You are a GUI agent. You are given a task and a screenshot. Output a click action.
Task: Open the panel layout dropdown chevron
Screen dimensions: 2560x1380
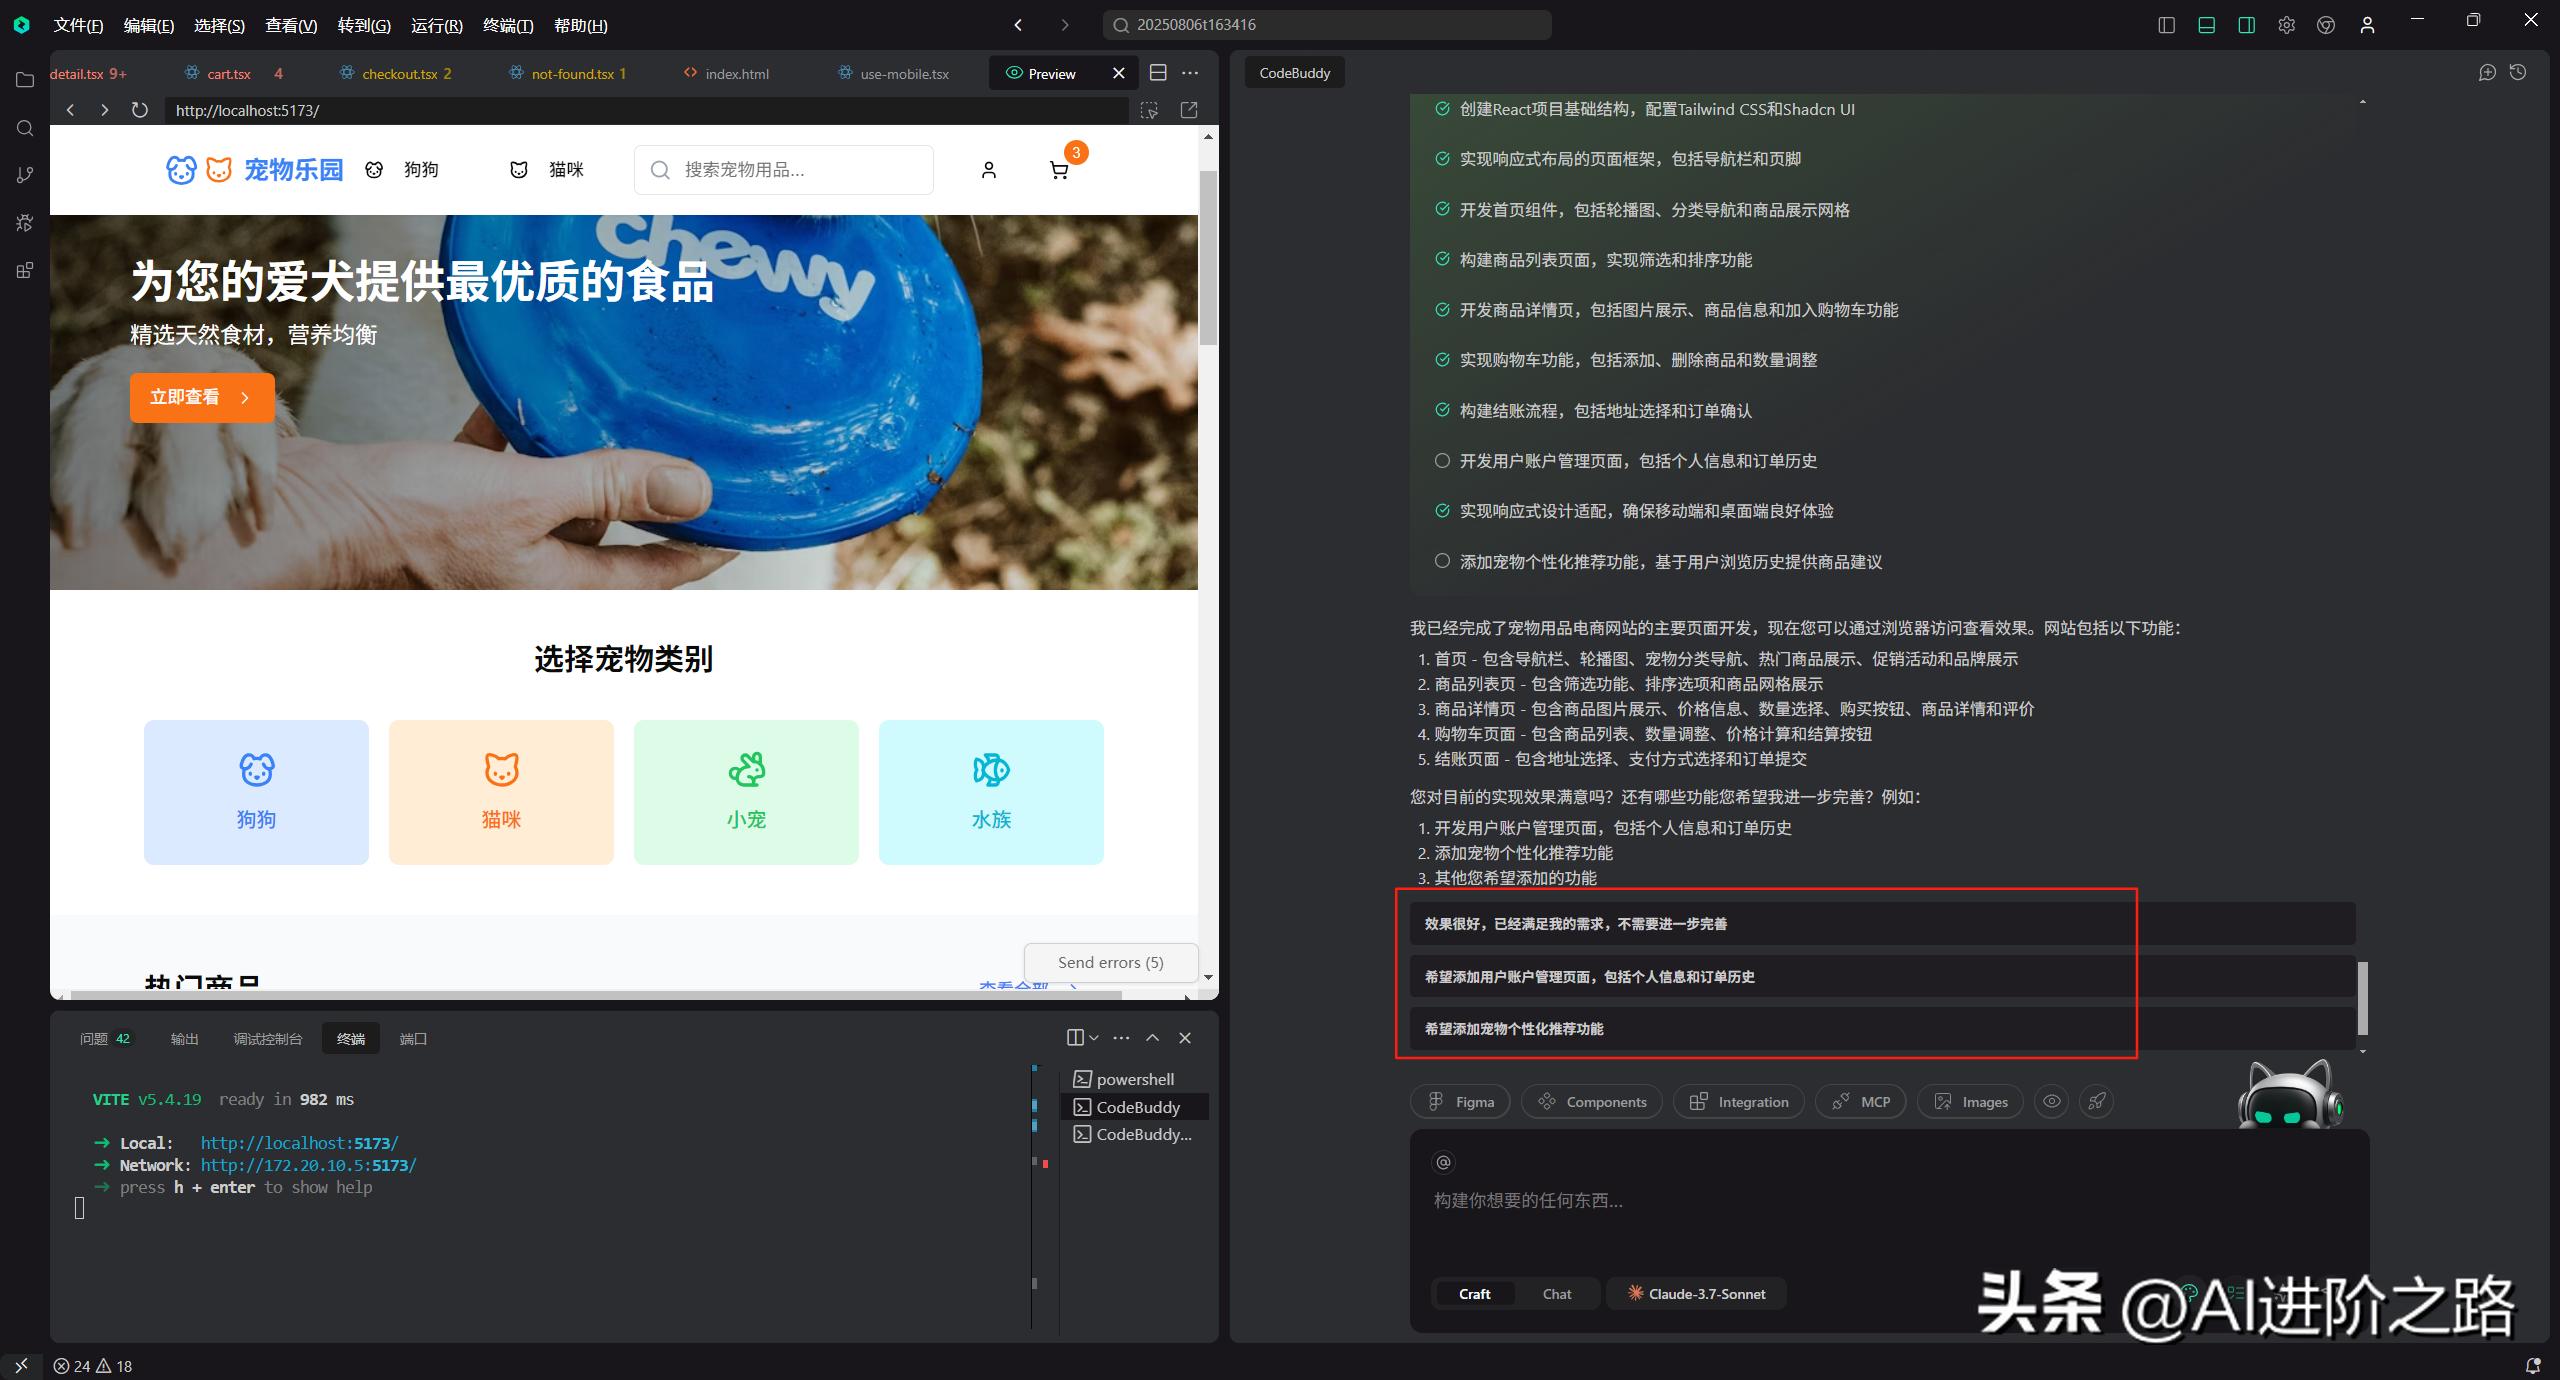point(1092,1037)
